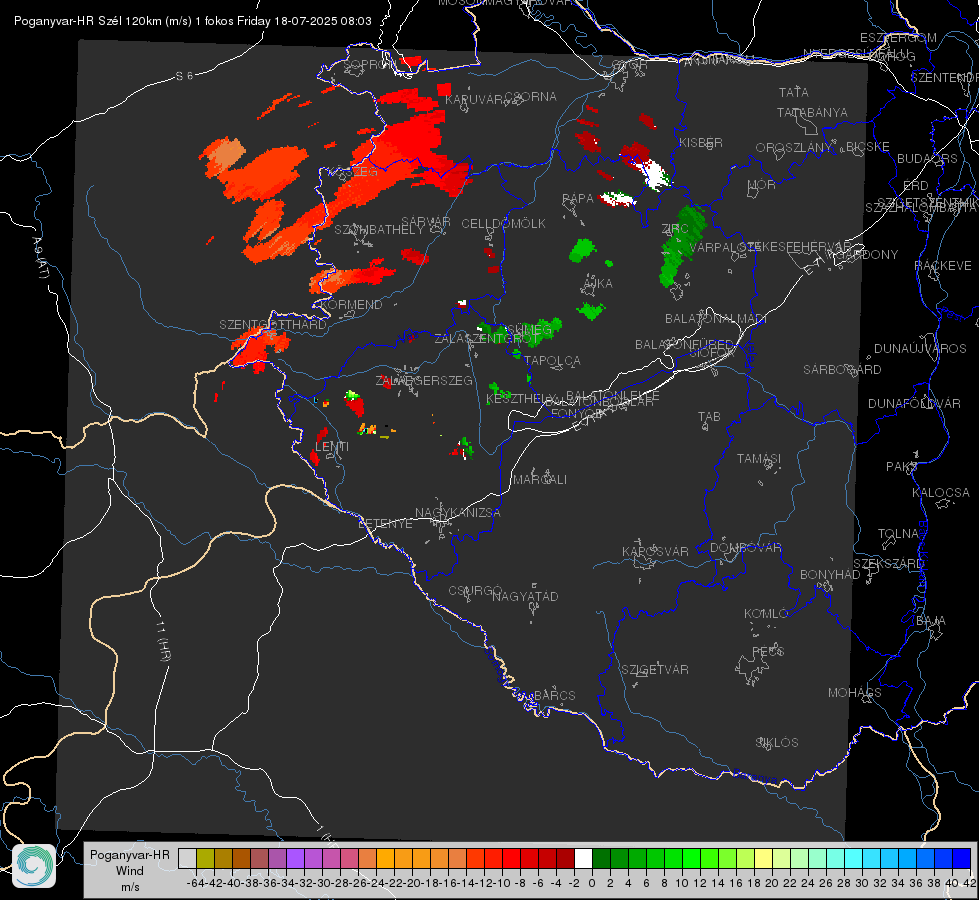
Task: Select the CELLDOMOLK city label
Action: tap(504, 224)
